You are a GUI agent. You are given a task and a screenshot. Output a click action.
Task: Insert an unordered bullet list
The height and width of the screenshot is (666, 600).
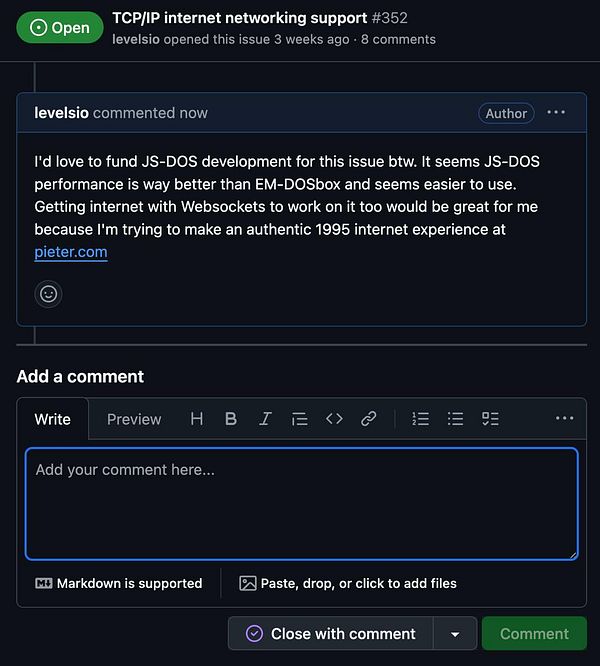click(x=455, y=419)
